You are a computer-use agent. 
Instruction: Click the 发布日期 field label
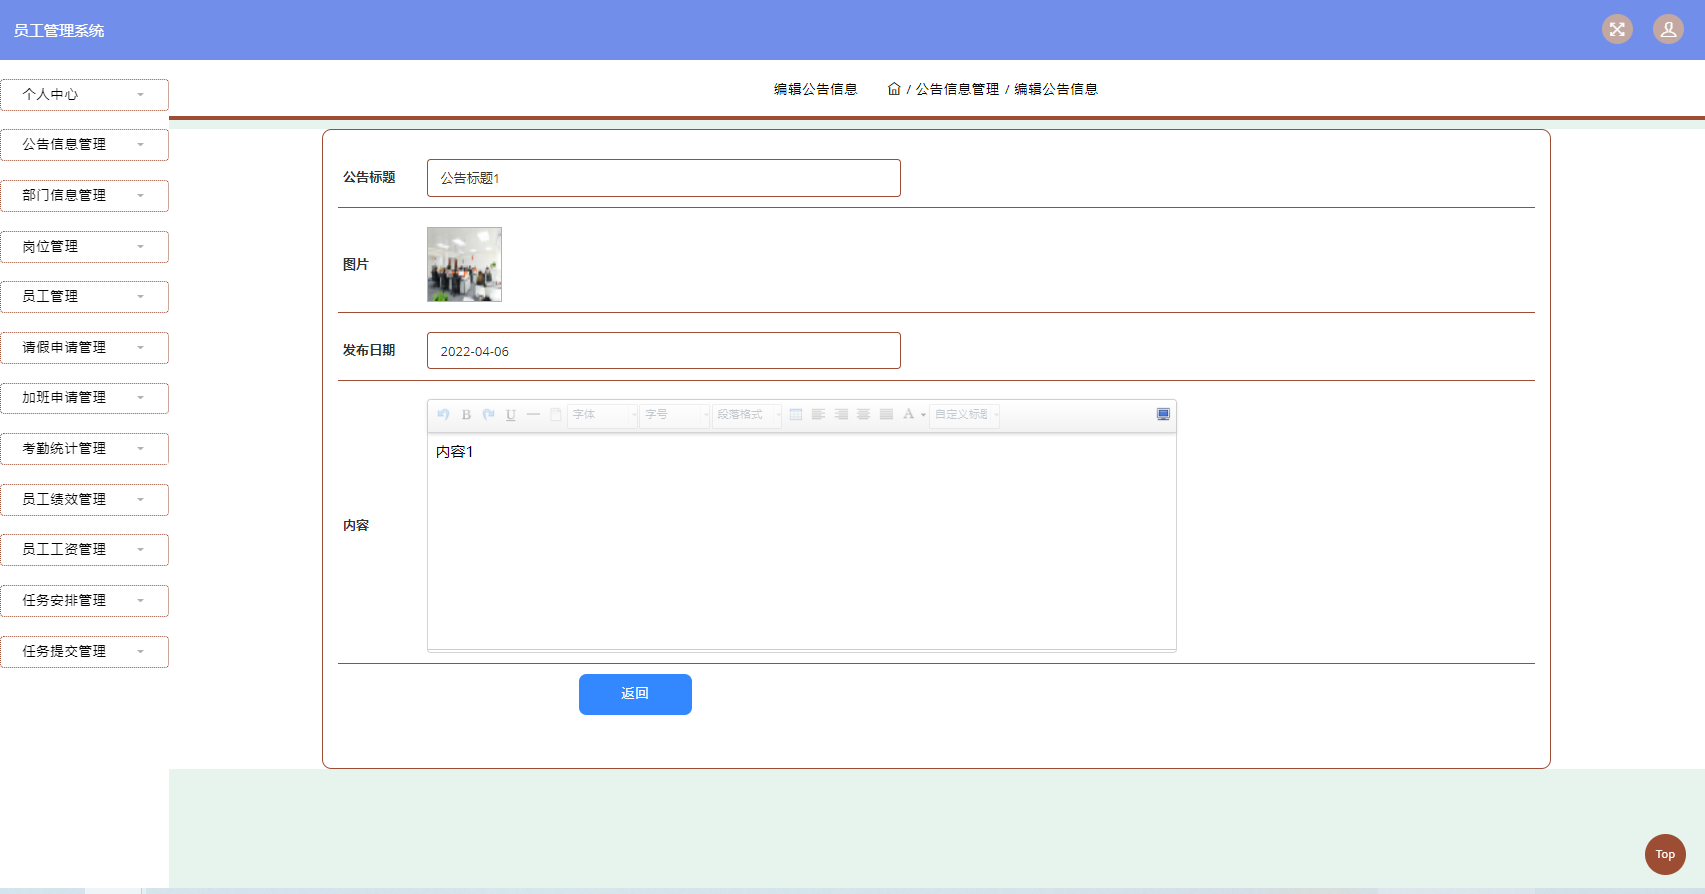pyautogui.click(x=369, y=350)
